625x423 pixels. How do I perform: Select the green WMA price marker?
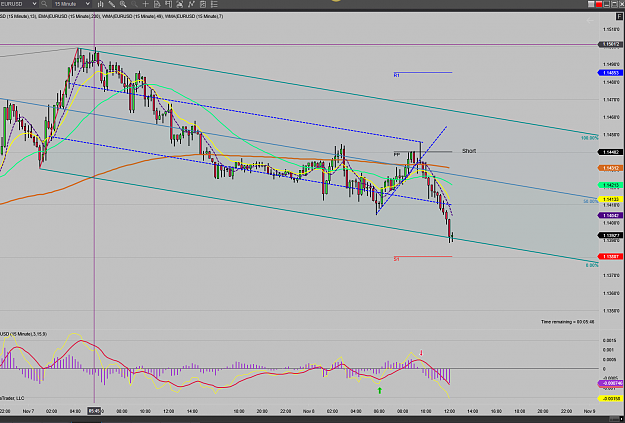click(610, 185)
